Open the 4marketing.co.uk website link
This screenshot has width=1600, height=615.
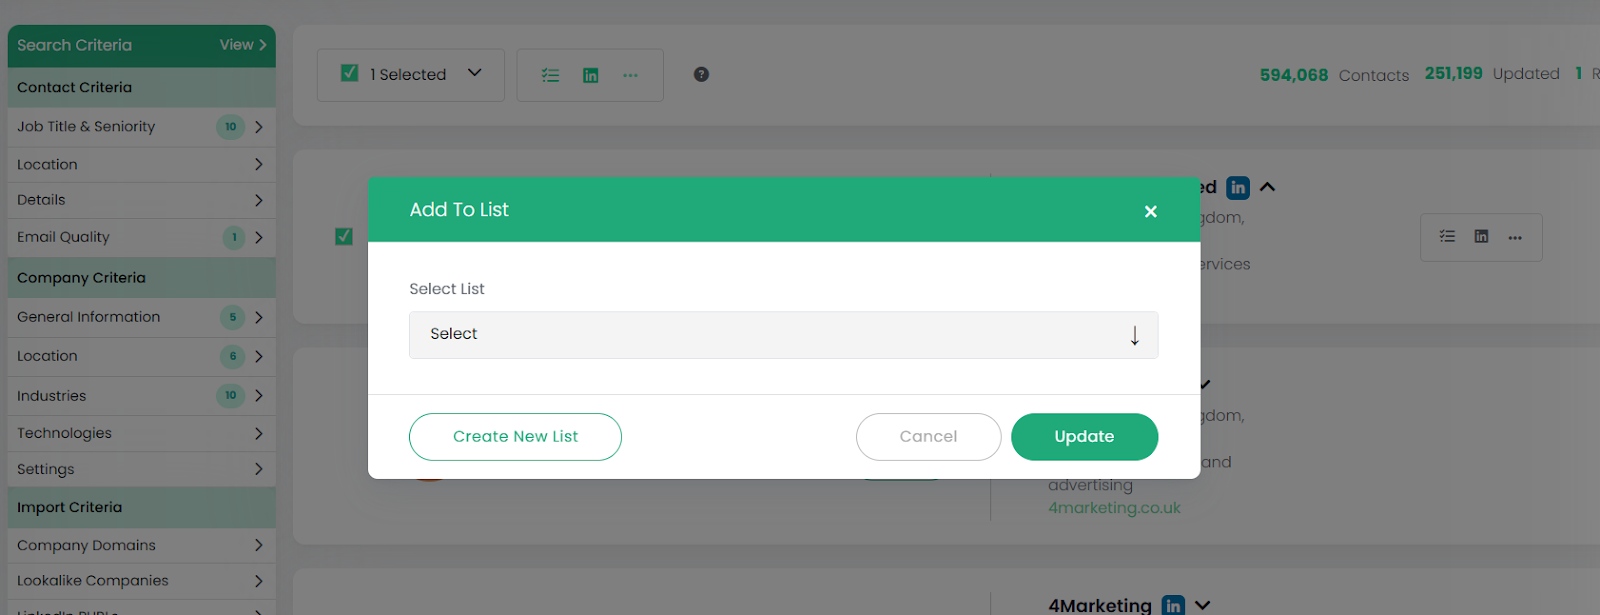1114,508
